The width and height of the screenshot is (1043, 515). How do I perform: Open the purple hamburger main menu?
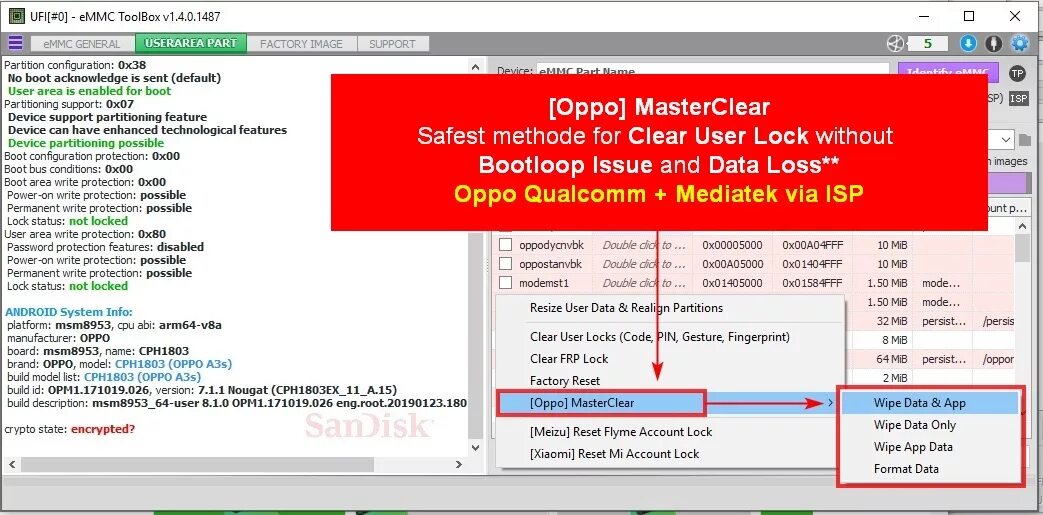15,44
